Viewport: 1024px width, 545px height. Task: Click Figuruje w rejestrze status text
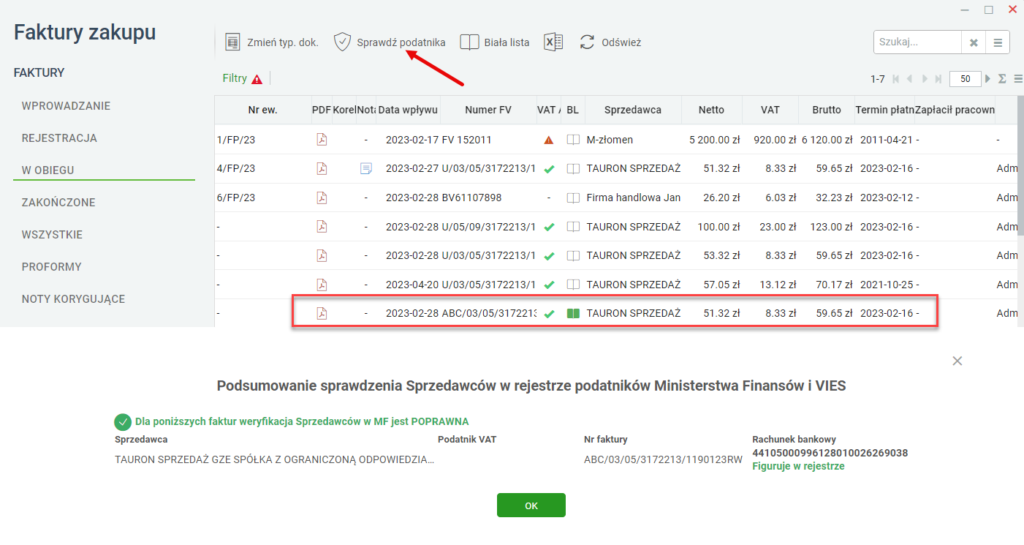pos(798,466)
